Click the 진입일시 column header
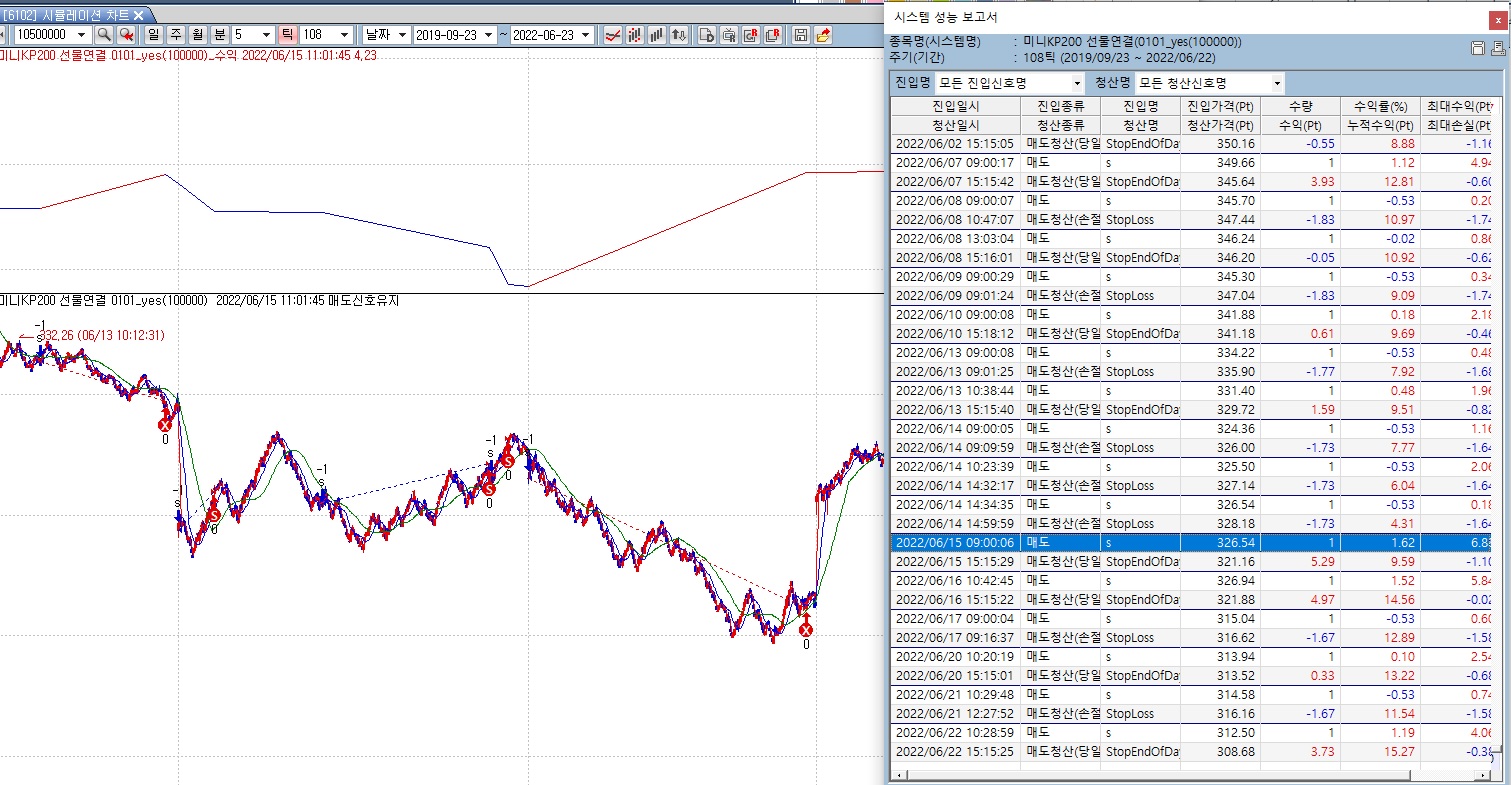 click(x=955, y=106)
